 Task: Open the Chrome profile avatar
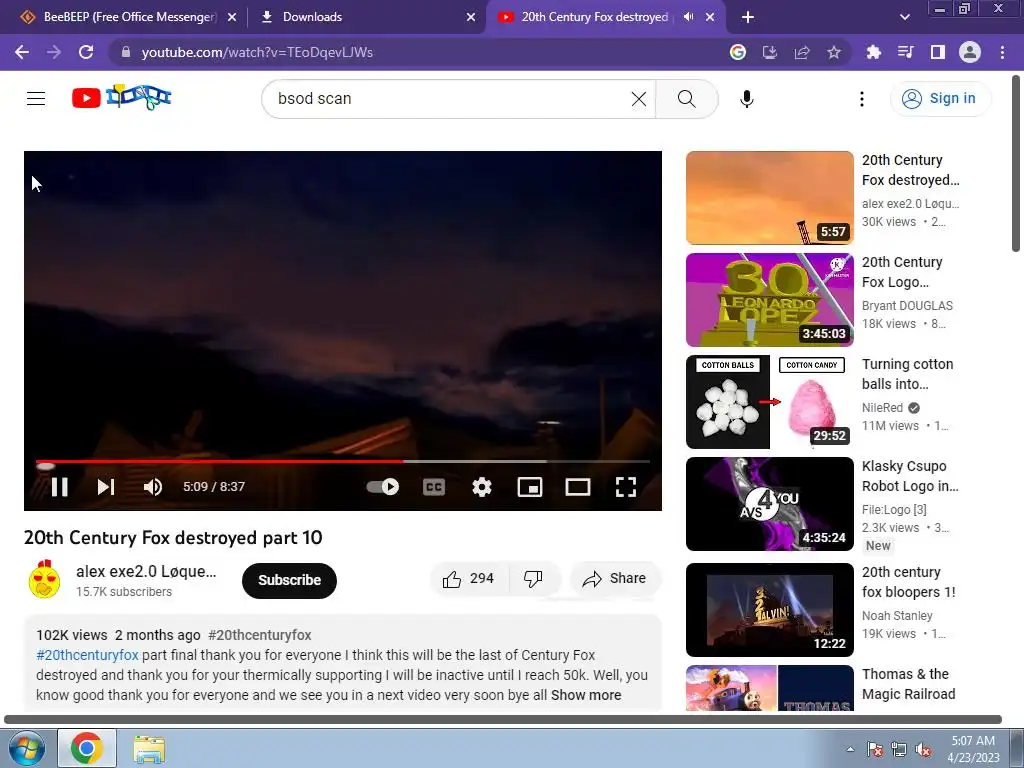(970, 52)
